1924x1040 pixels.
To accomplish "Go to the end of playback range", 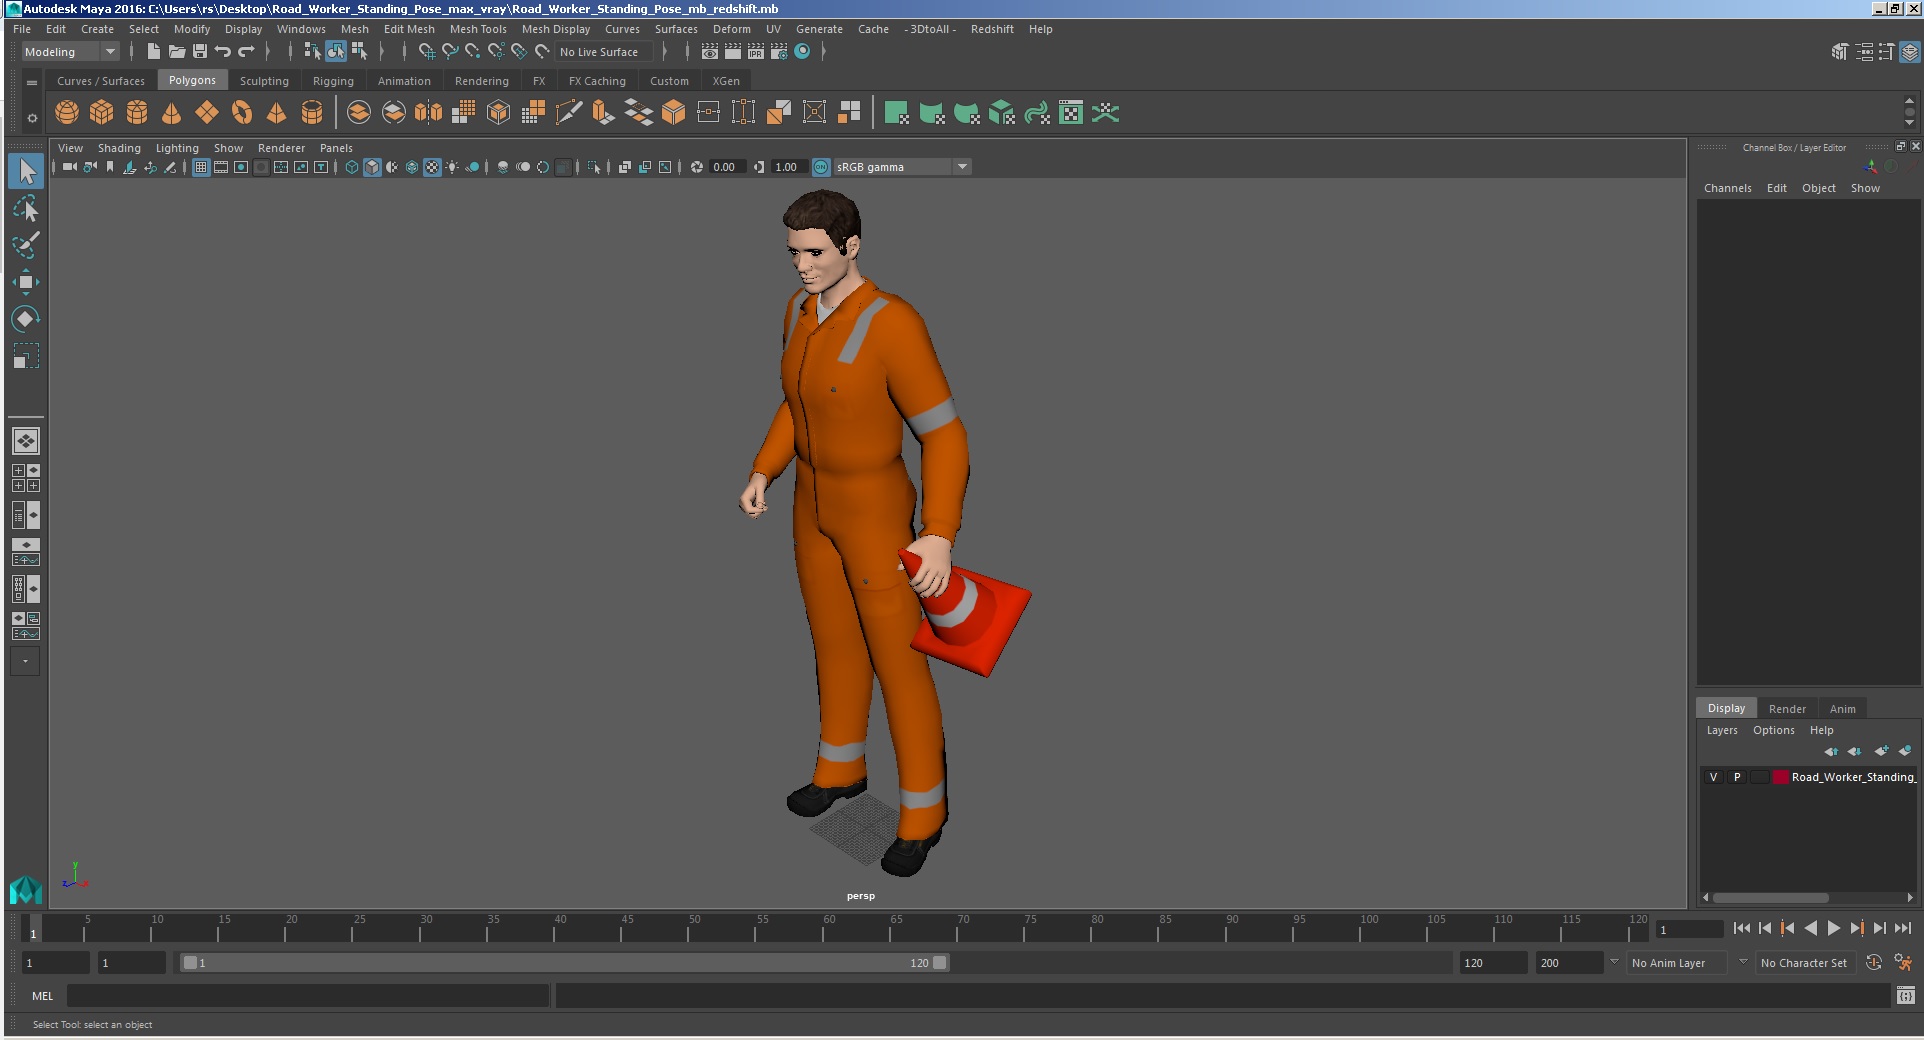I will [x=1902, y=928].
